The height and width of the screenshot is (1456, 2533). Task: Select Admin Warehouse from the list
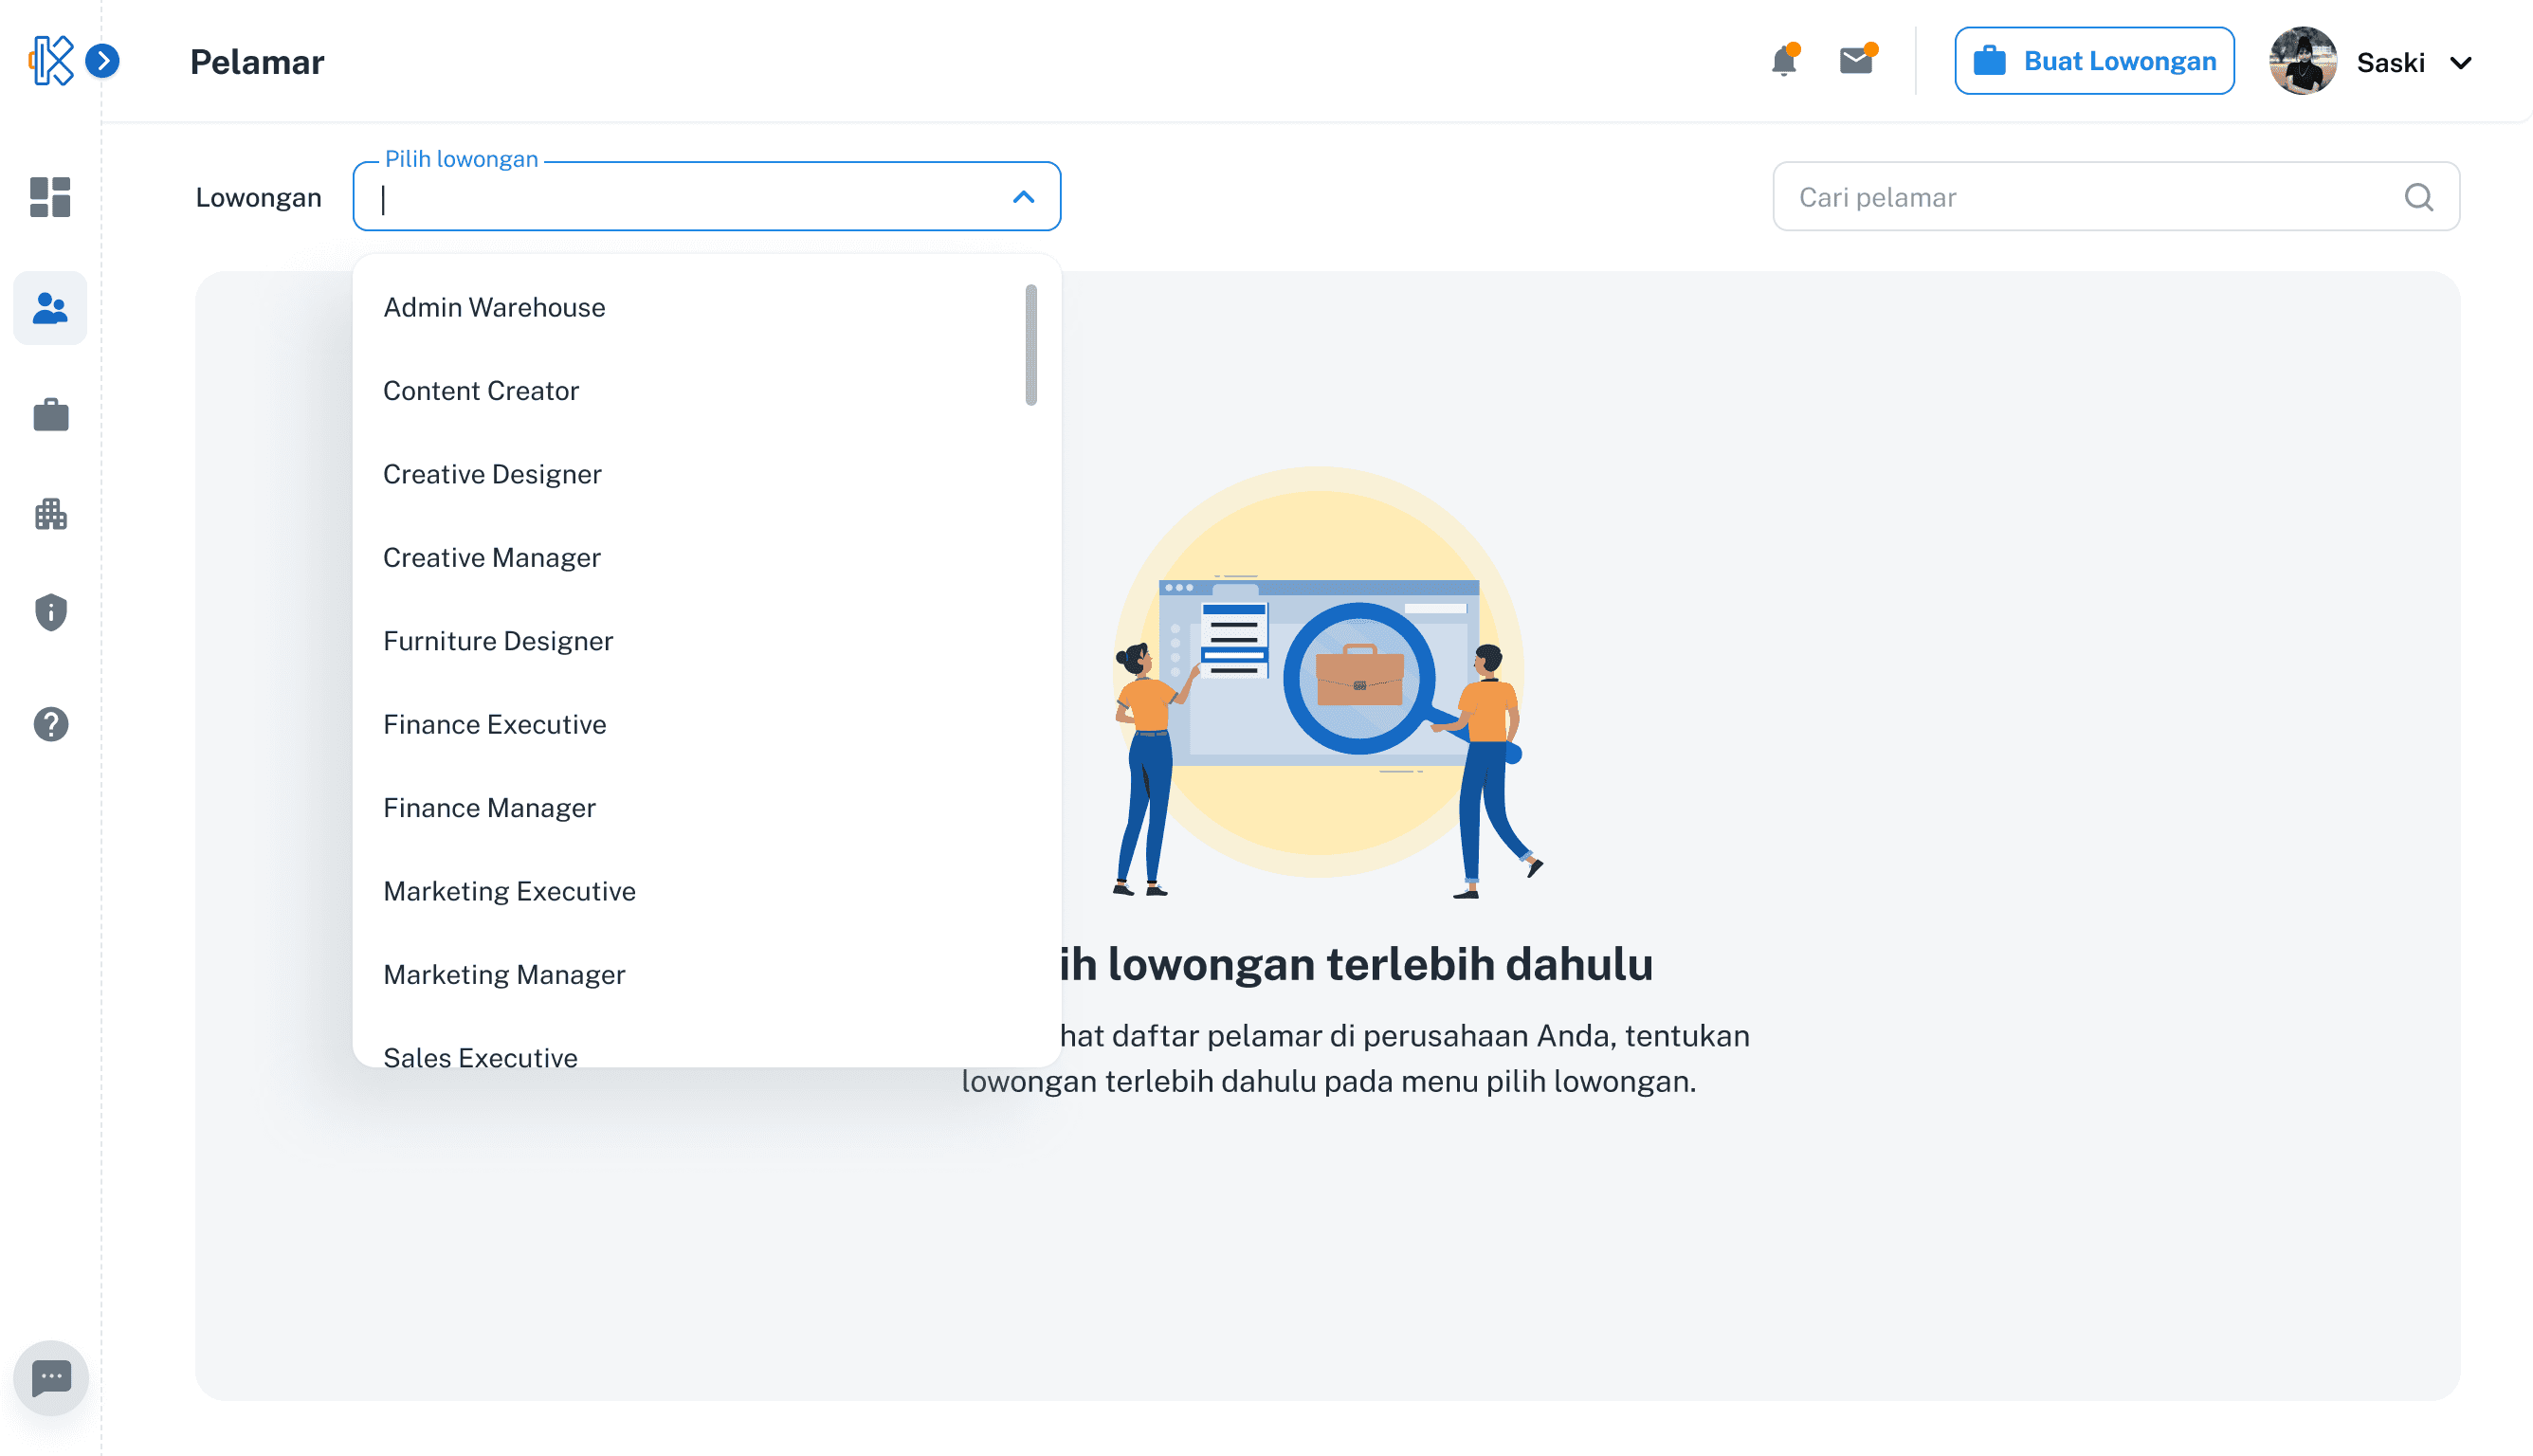[494, 307]
